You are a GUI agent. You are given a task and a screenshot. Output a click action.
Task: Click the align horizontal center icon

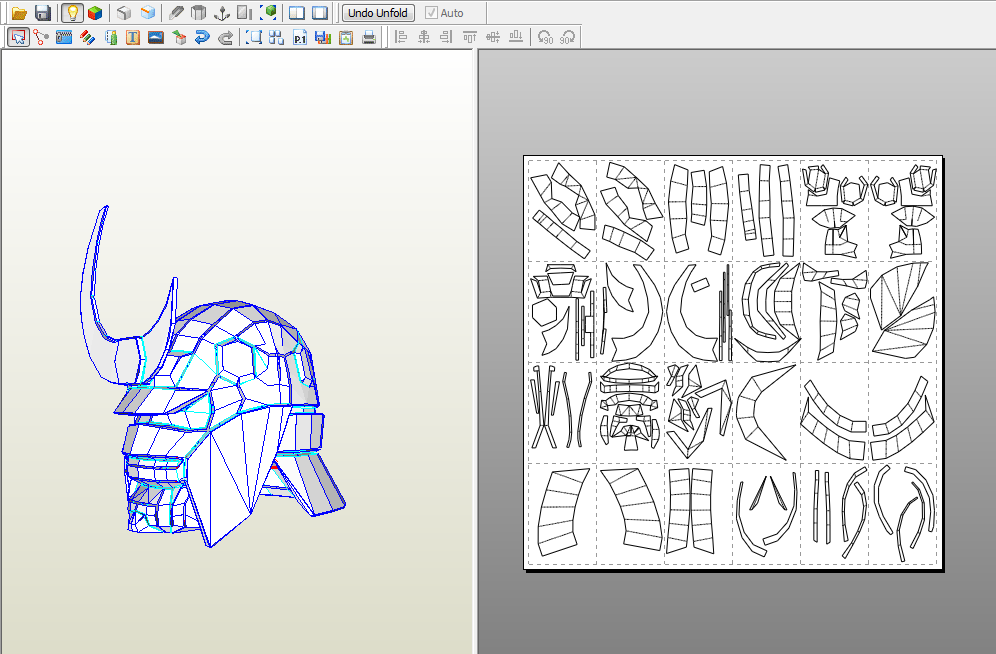coord(424,37)
